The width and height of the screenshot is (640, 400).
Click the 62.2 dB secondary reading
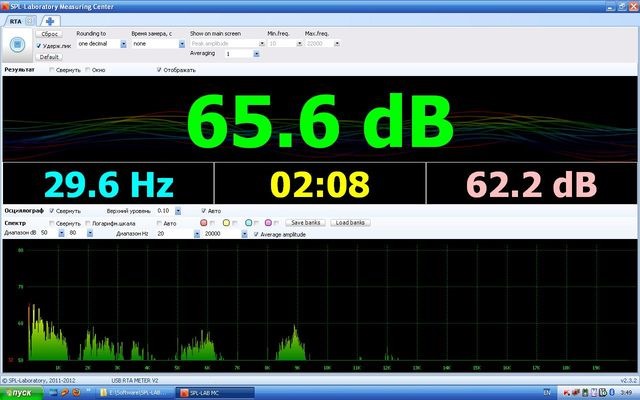point(531,184)
